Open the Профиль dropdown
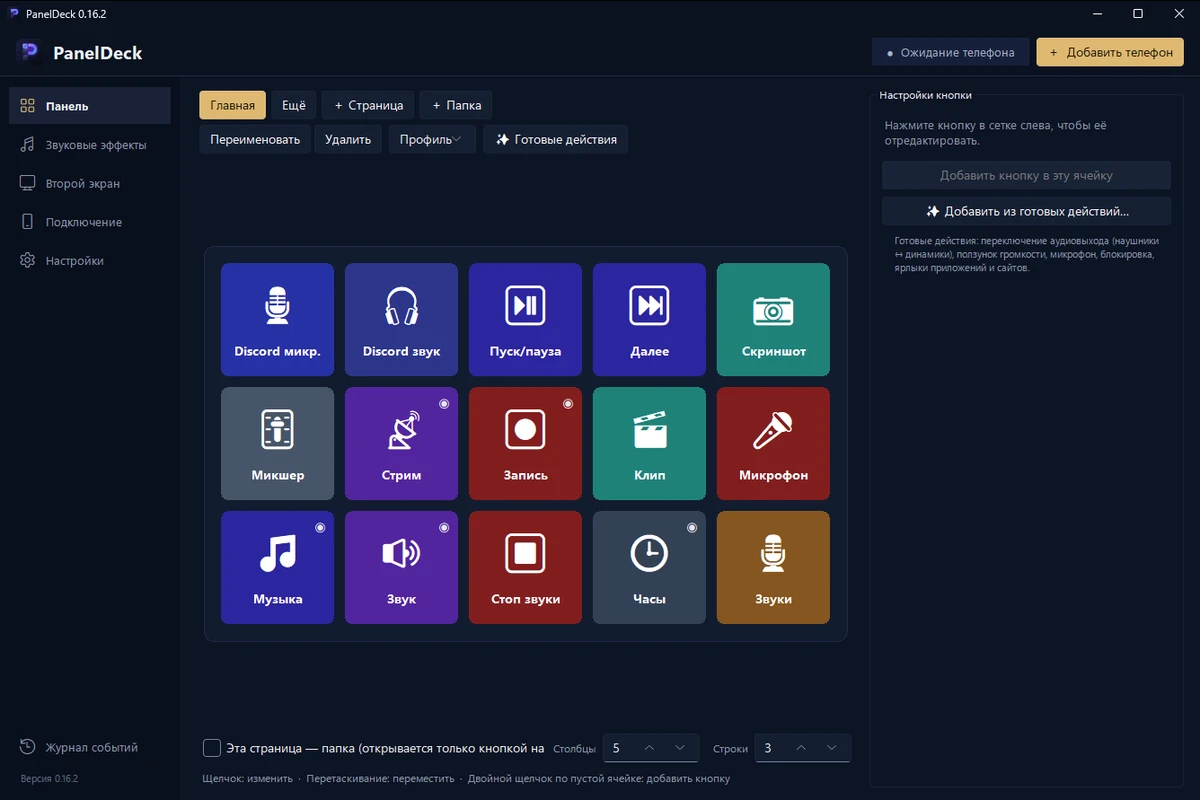 431,140
